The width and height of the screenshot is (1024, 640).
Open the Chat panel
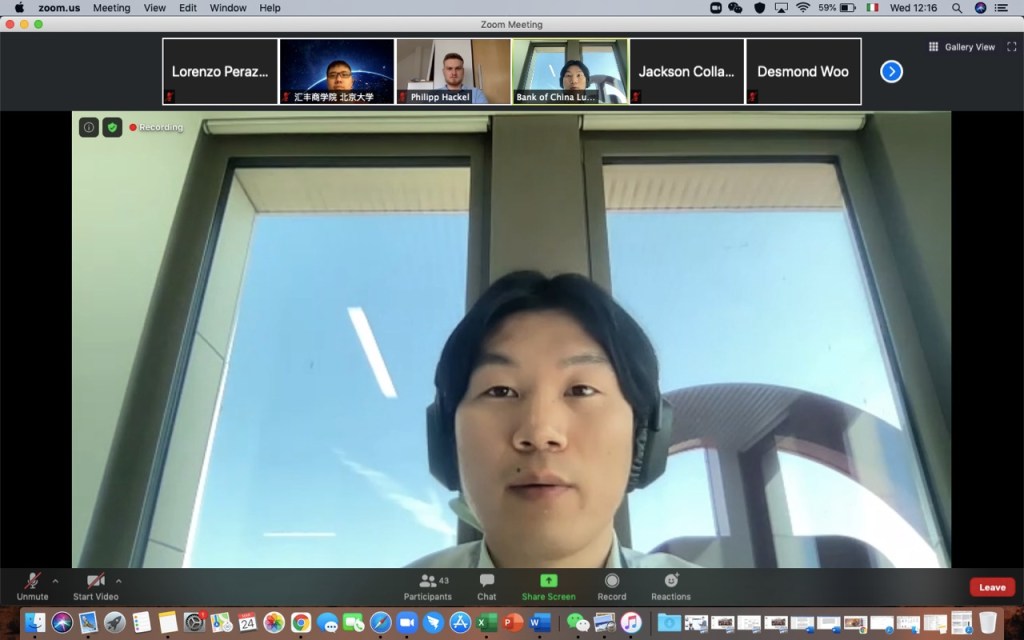(486, 585)
